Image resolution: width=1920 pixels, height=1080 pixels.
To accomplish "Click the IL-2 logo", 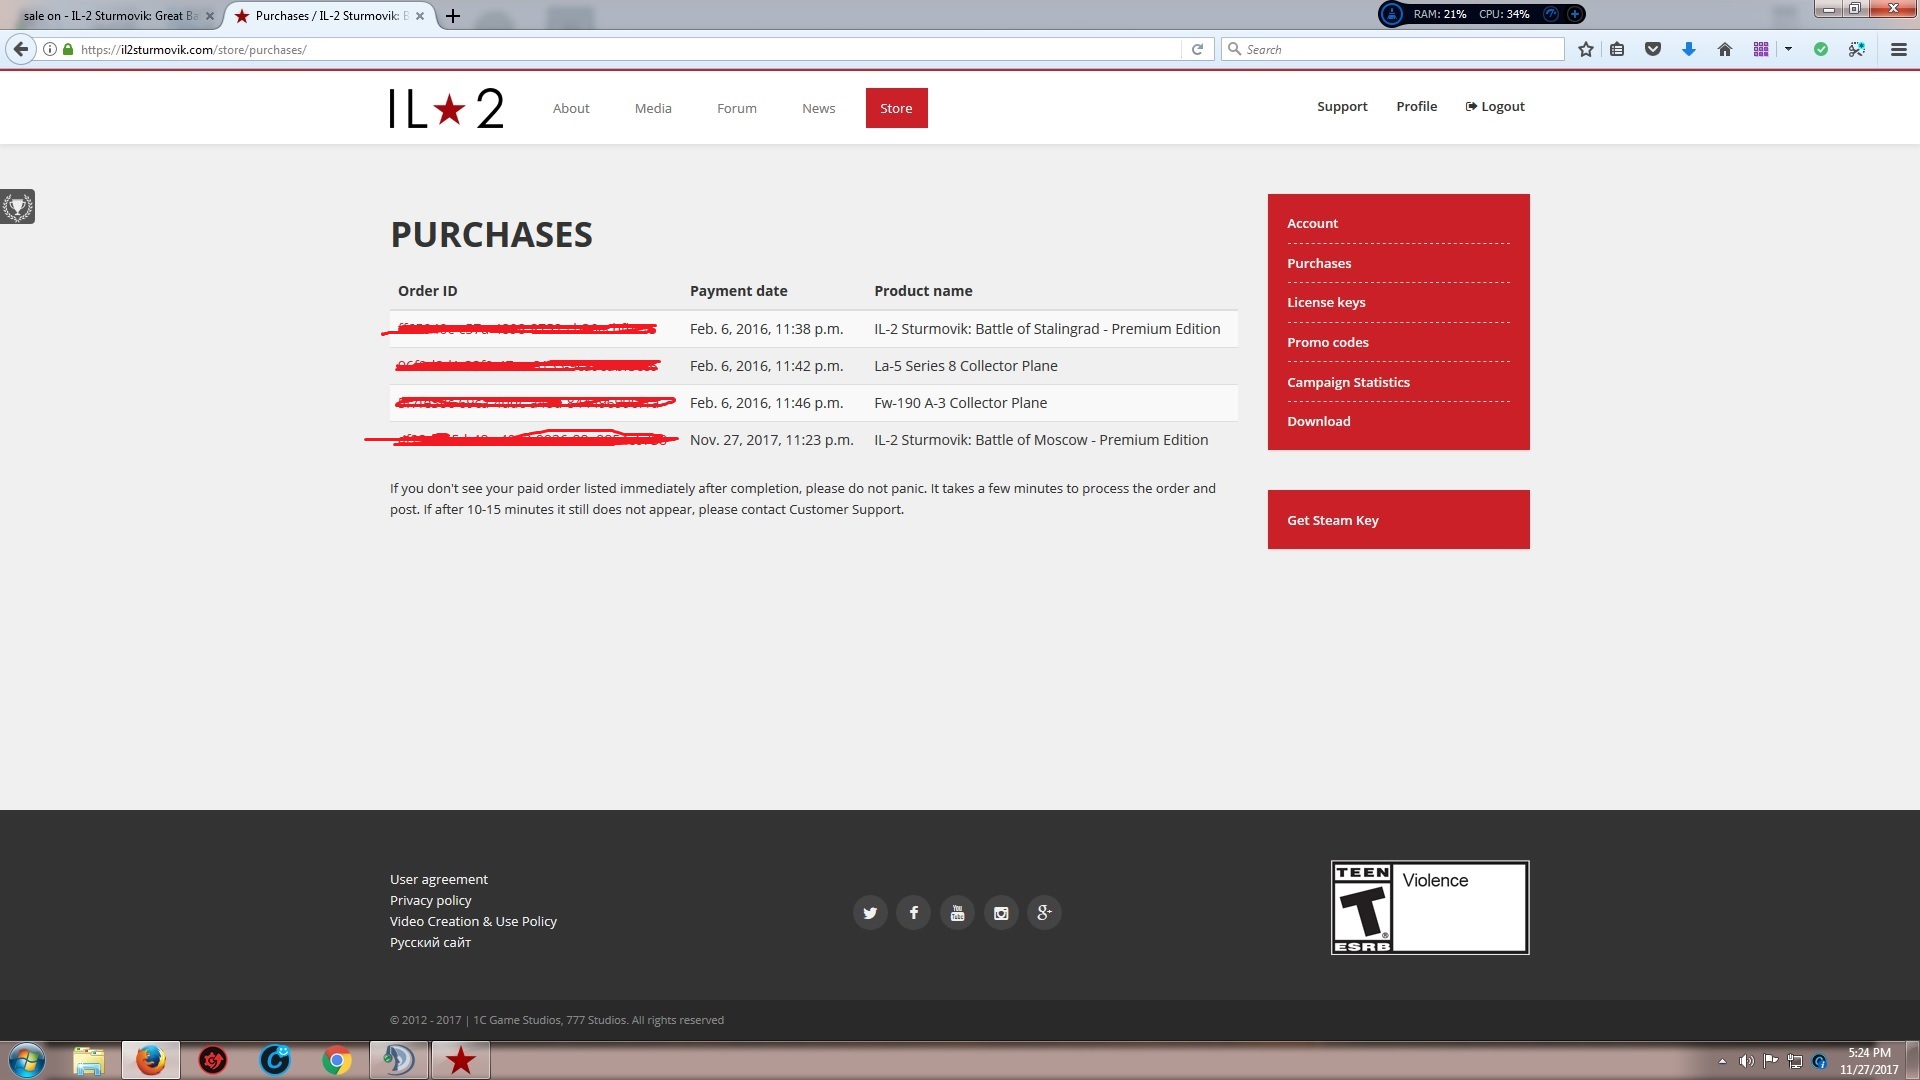I will (446, 108).
